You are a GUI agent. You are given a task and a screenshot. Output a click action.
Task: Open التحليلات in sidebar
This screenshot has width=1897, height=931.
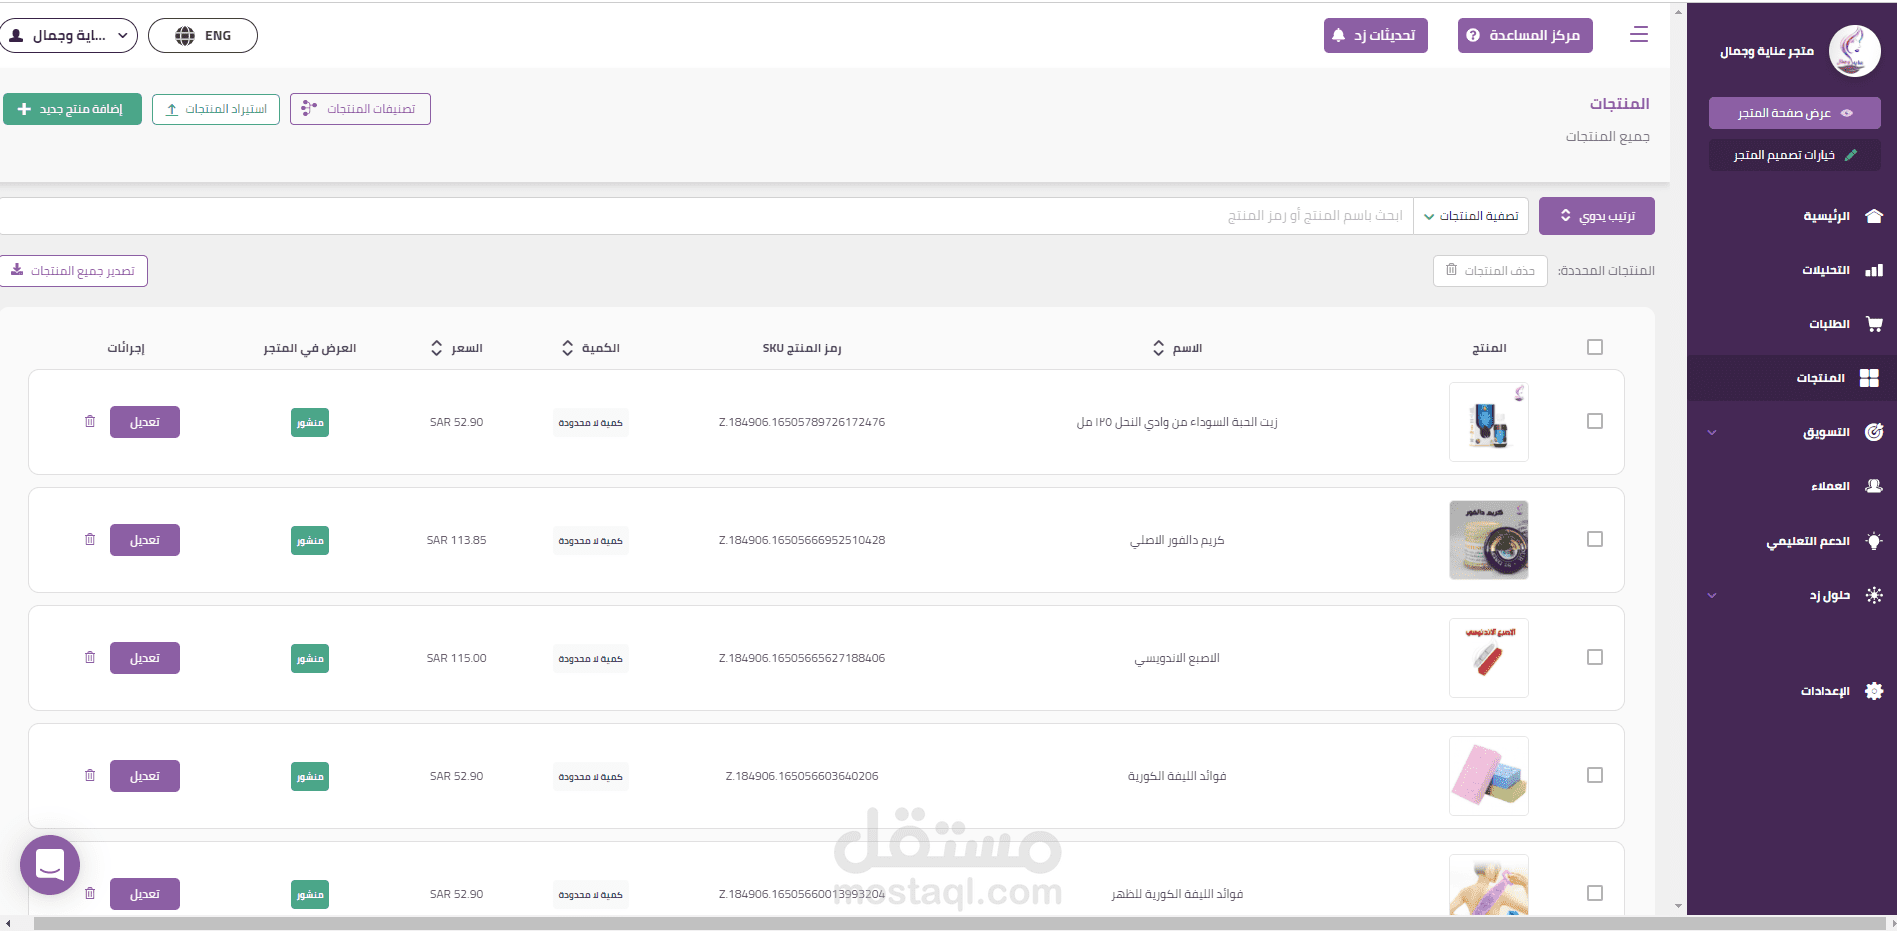coord(1826,270)
